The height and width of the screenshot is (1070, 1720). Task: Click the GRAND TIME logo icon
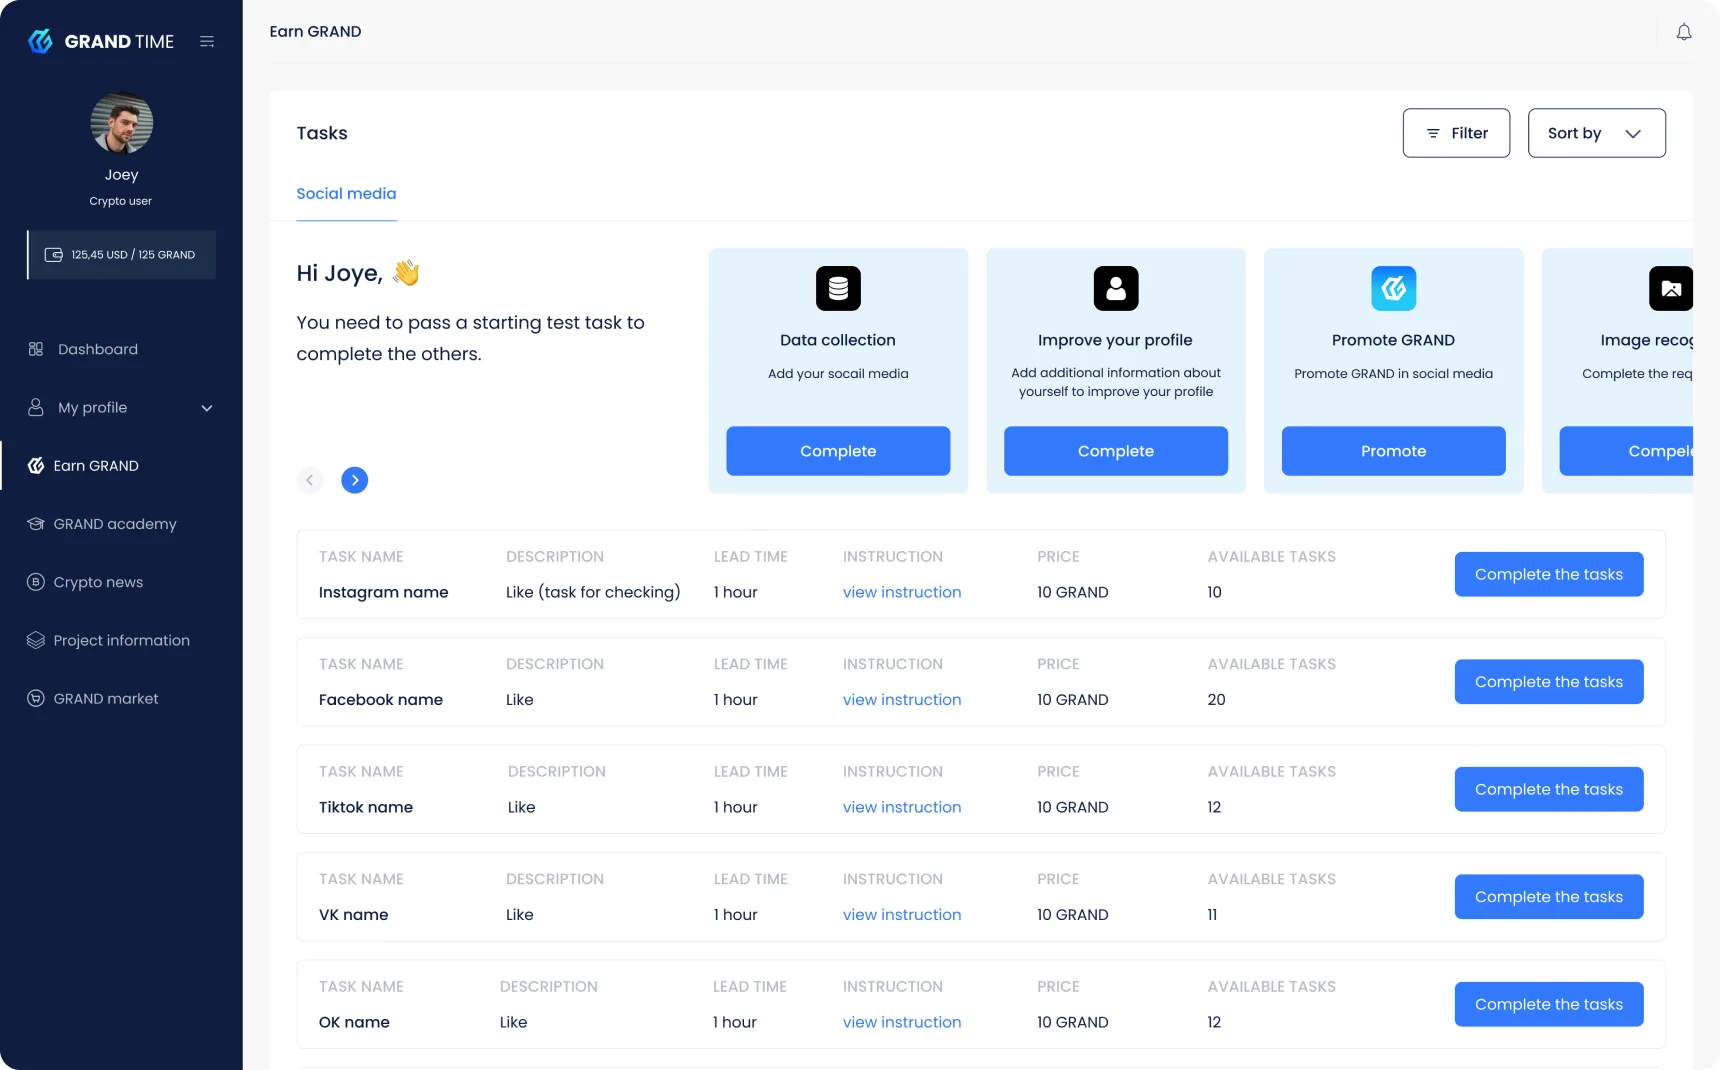coord(40,41)
